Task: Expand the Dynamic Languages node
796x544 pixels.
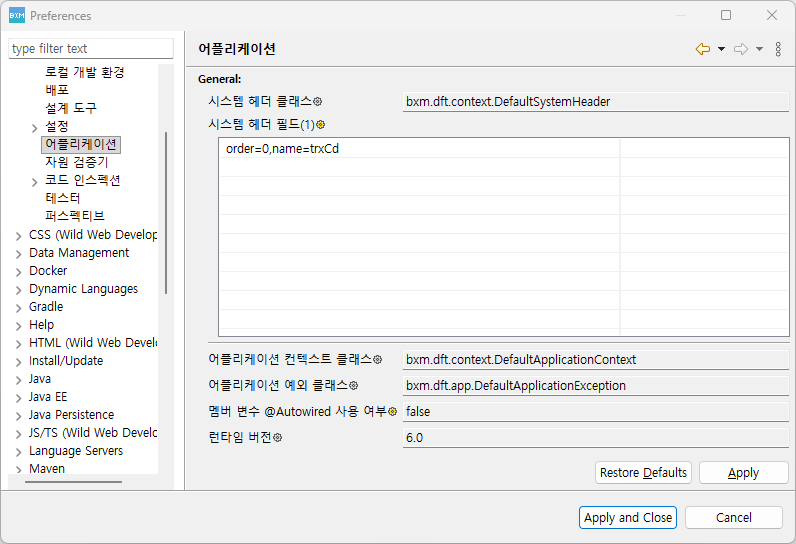Action: pos(19,290)
